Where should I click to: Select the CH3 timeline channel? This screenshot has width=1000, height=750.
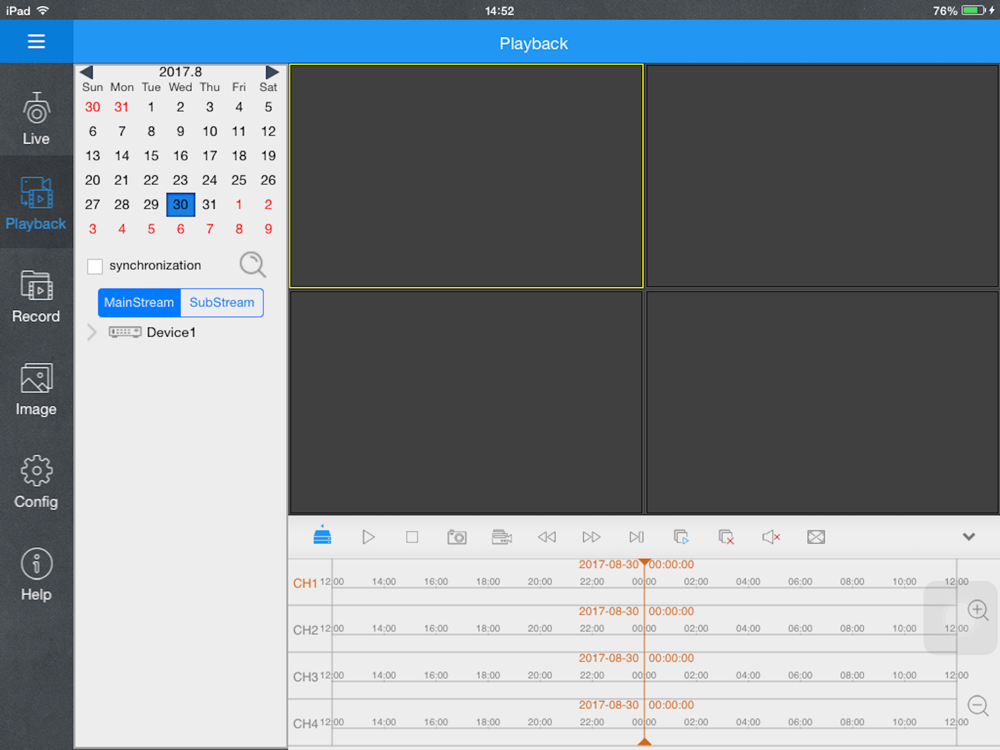305,677
